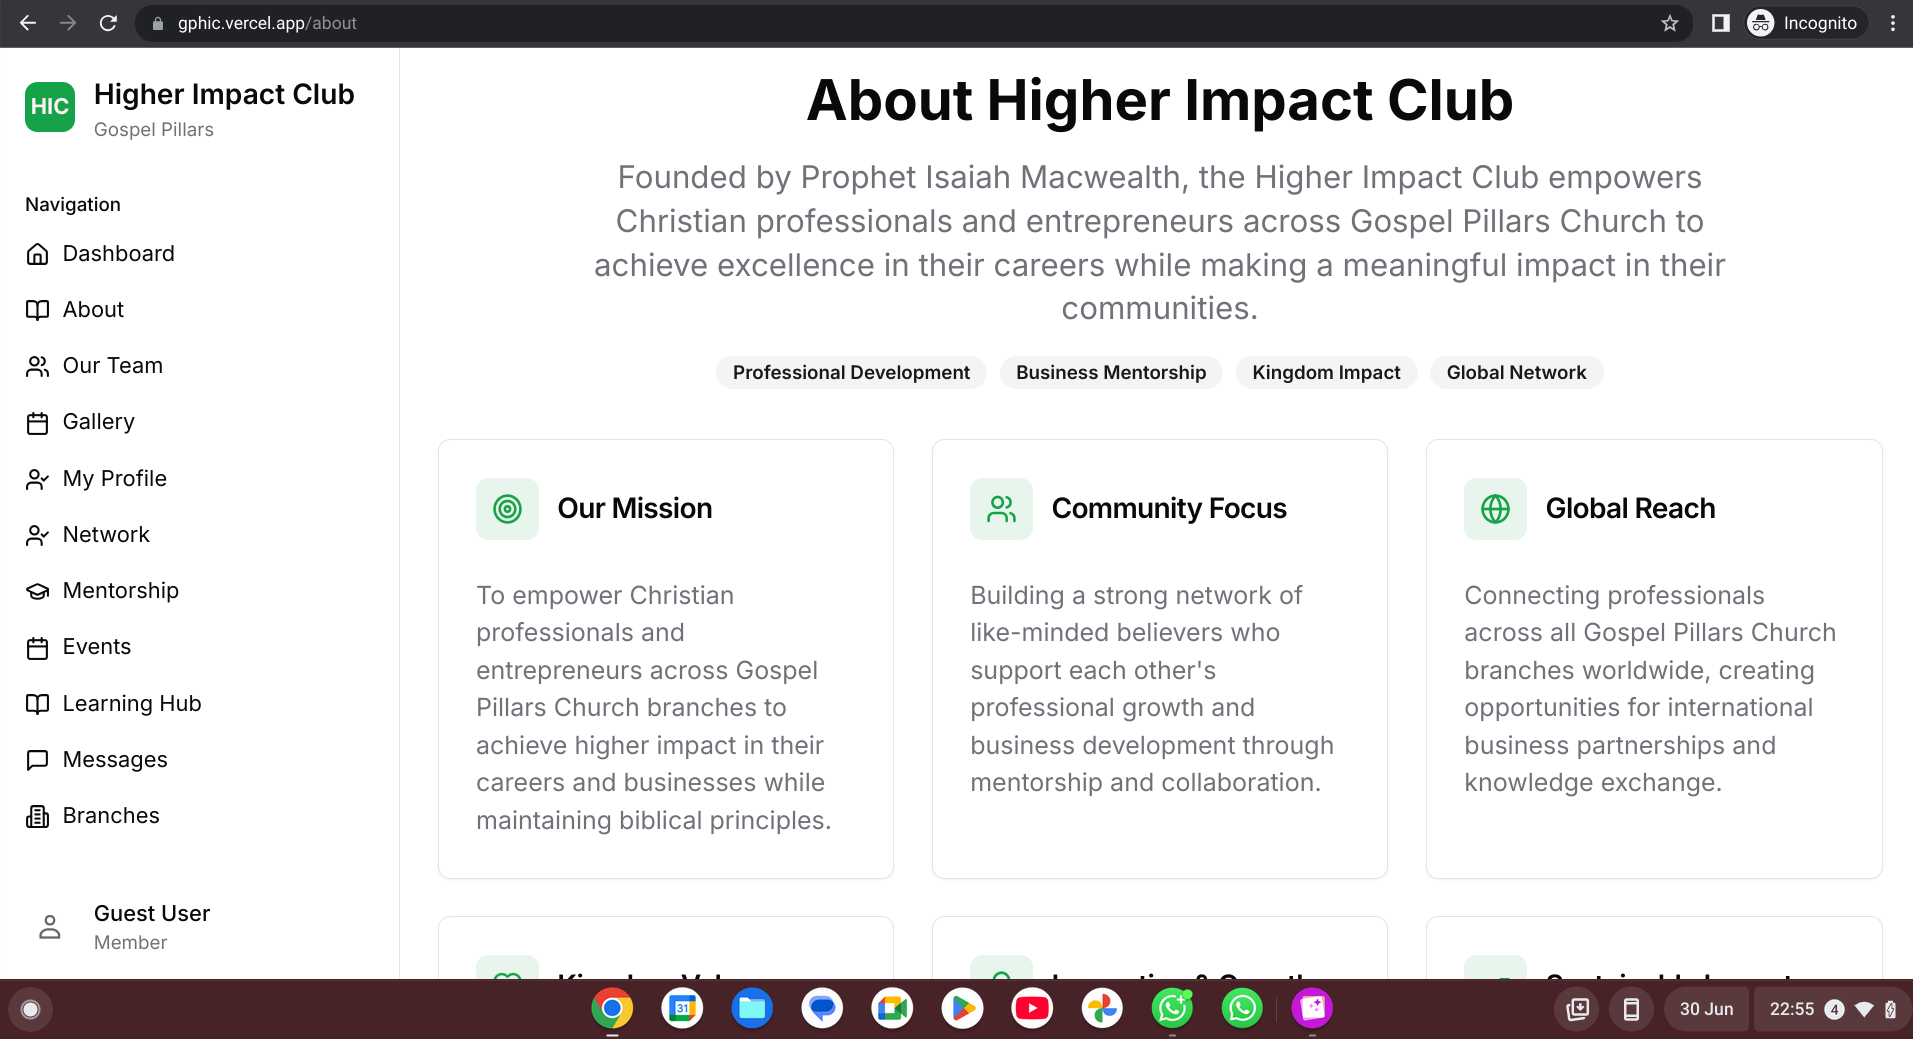Open Chrome three-dot menu
Image resolution: width=1913 pixels, height=1039 pixels.
click(x=1892, y=23)
